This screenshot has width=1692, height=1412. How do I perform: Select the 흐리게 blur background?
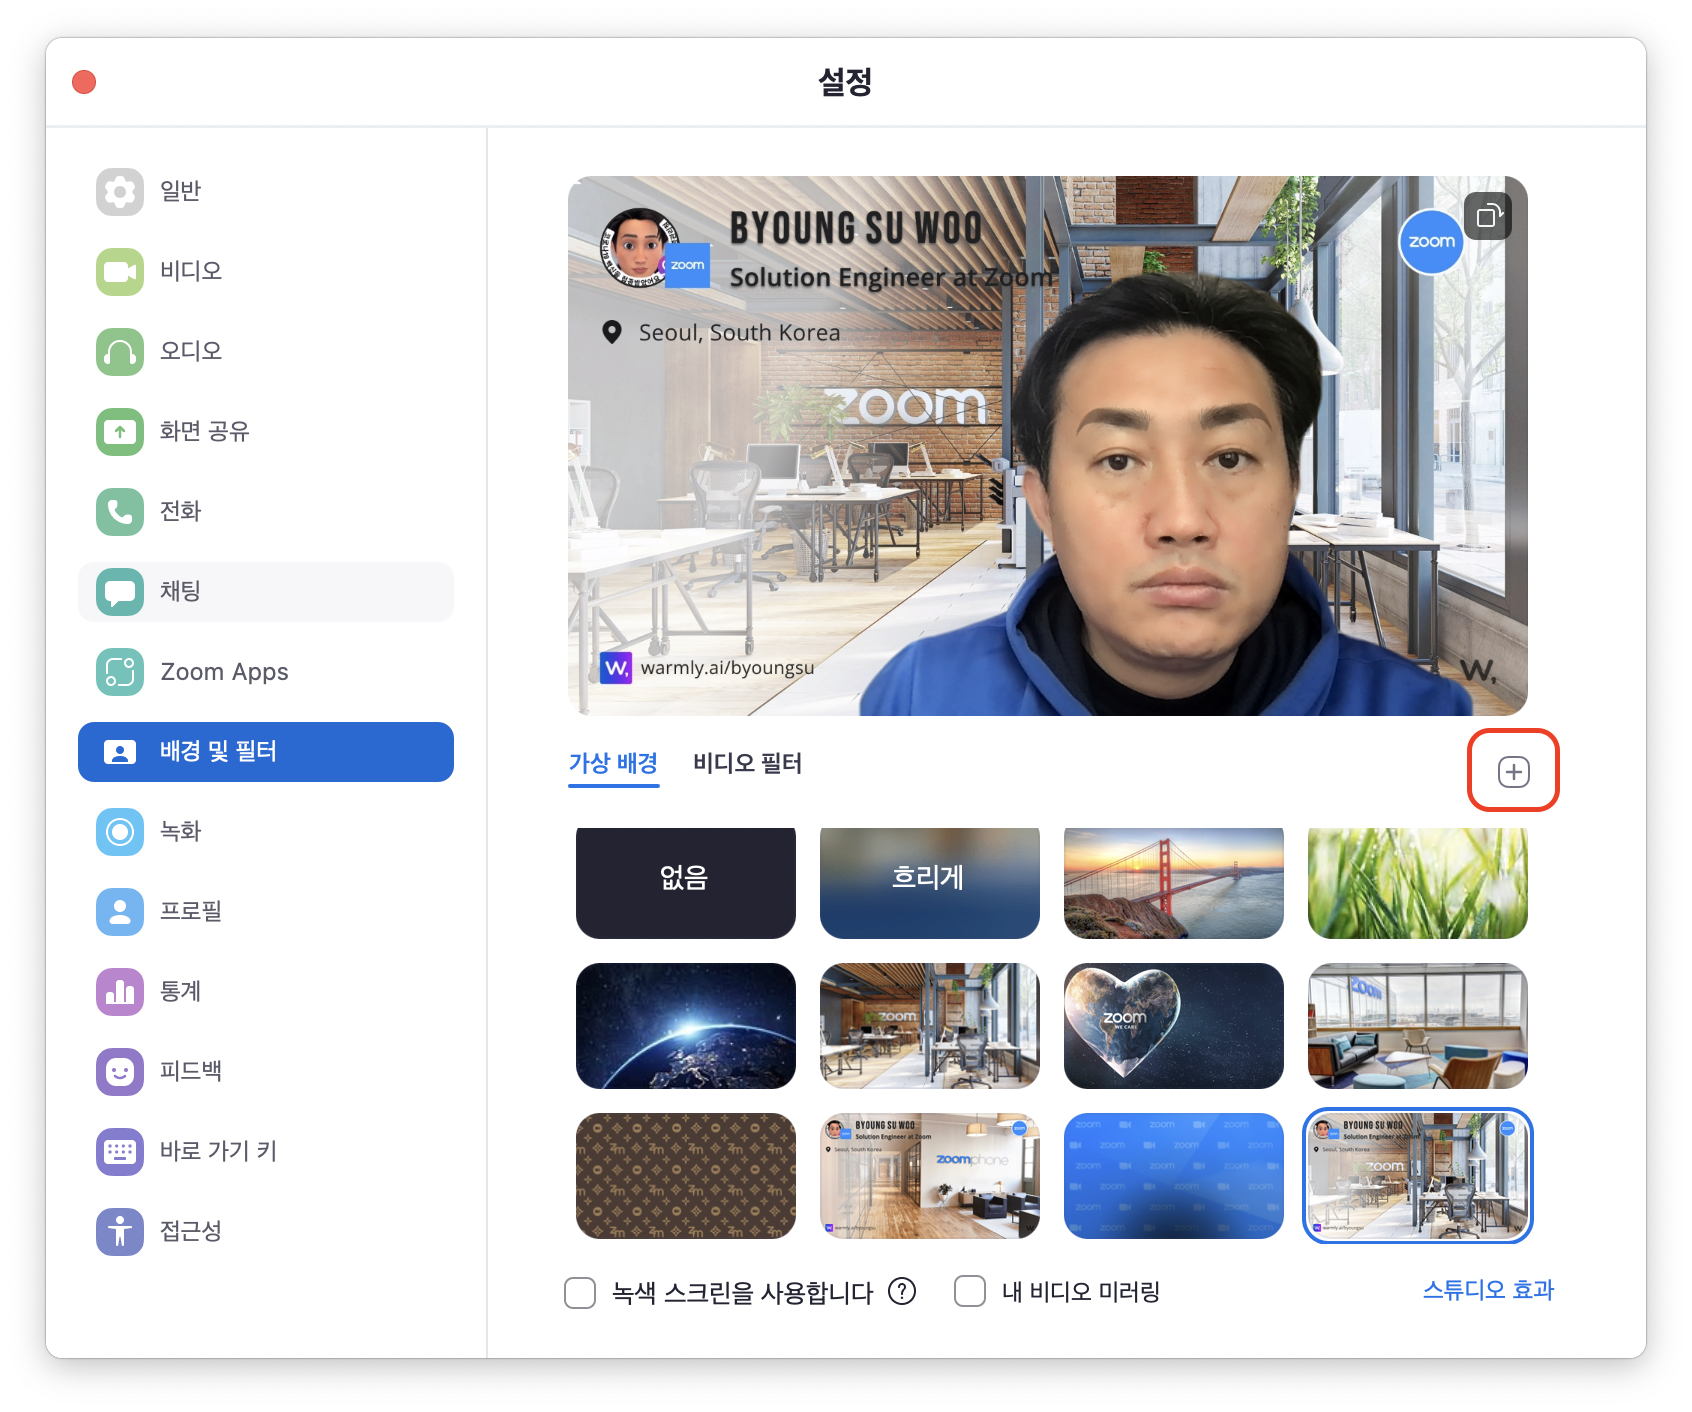(930, 883)
